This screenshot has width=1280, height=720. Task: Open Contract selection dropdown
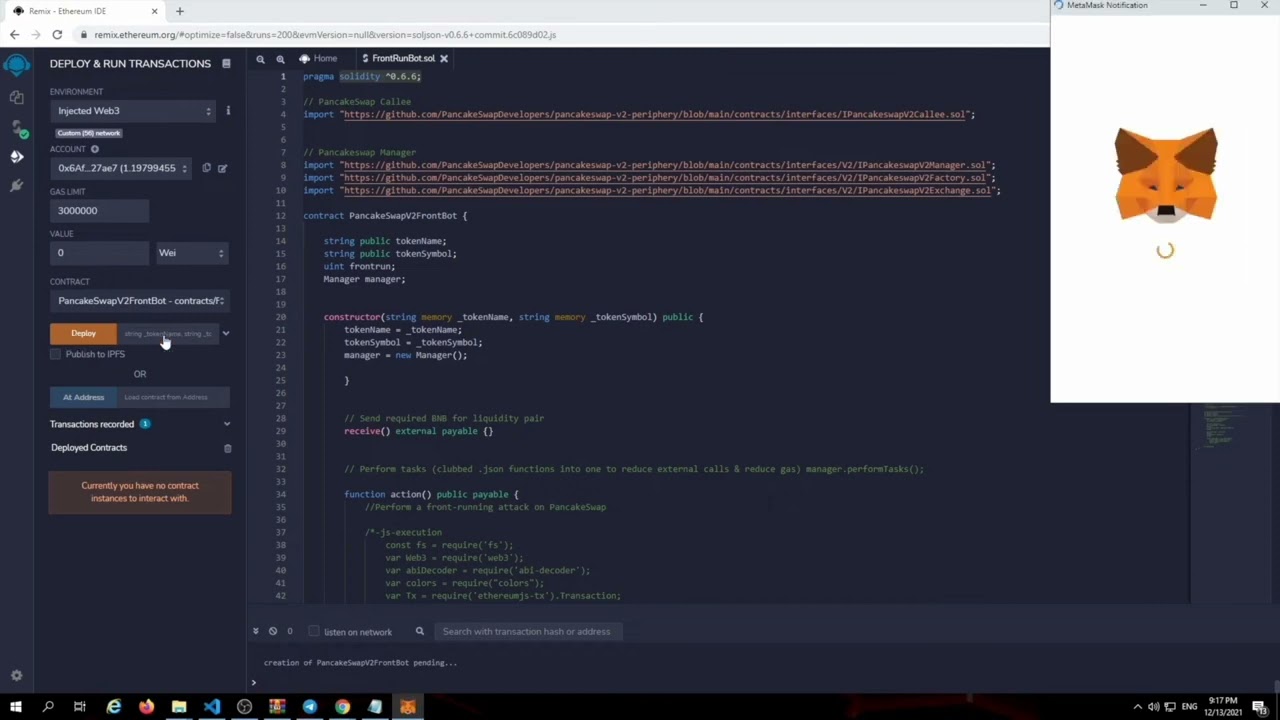(x=140, y=300)
